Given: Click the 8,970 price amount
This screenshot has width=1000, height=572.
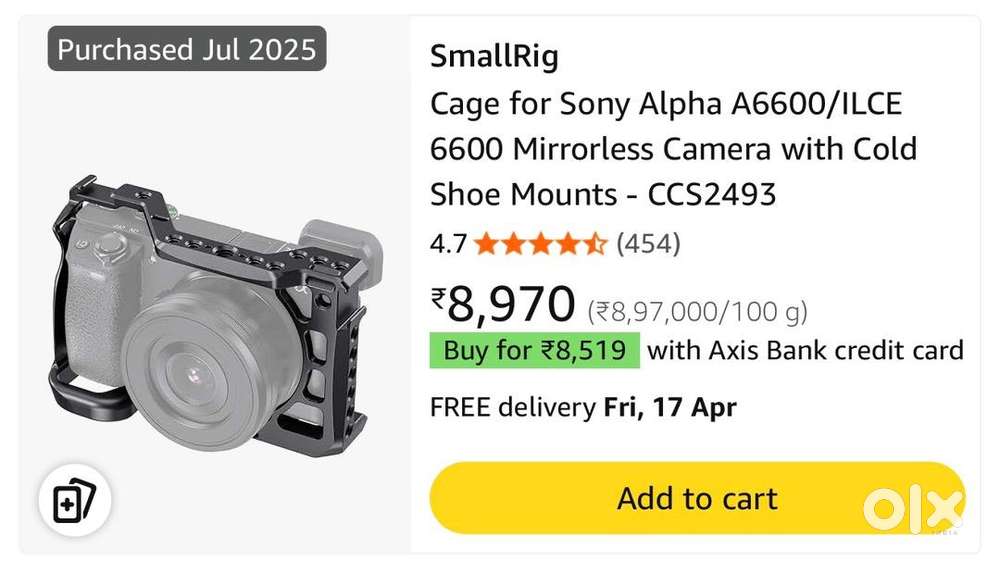Looking at the screenshot, I should coord(512,305).
